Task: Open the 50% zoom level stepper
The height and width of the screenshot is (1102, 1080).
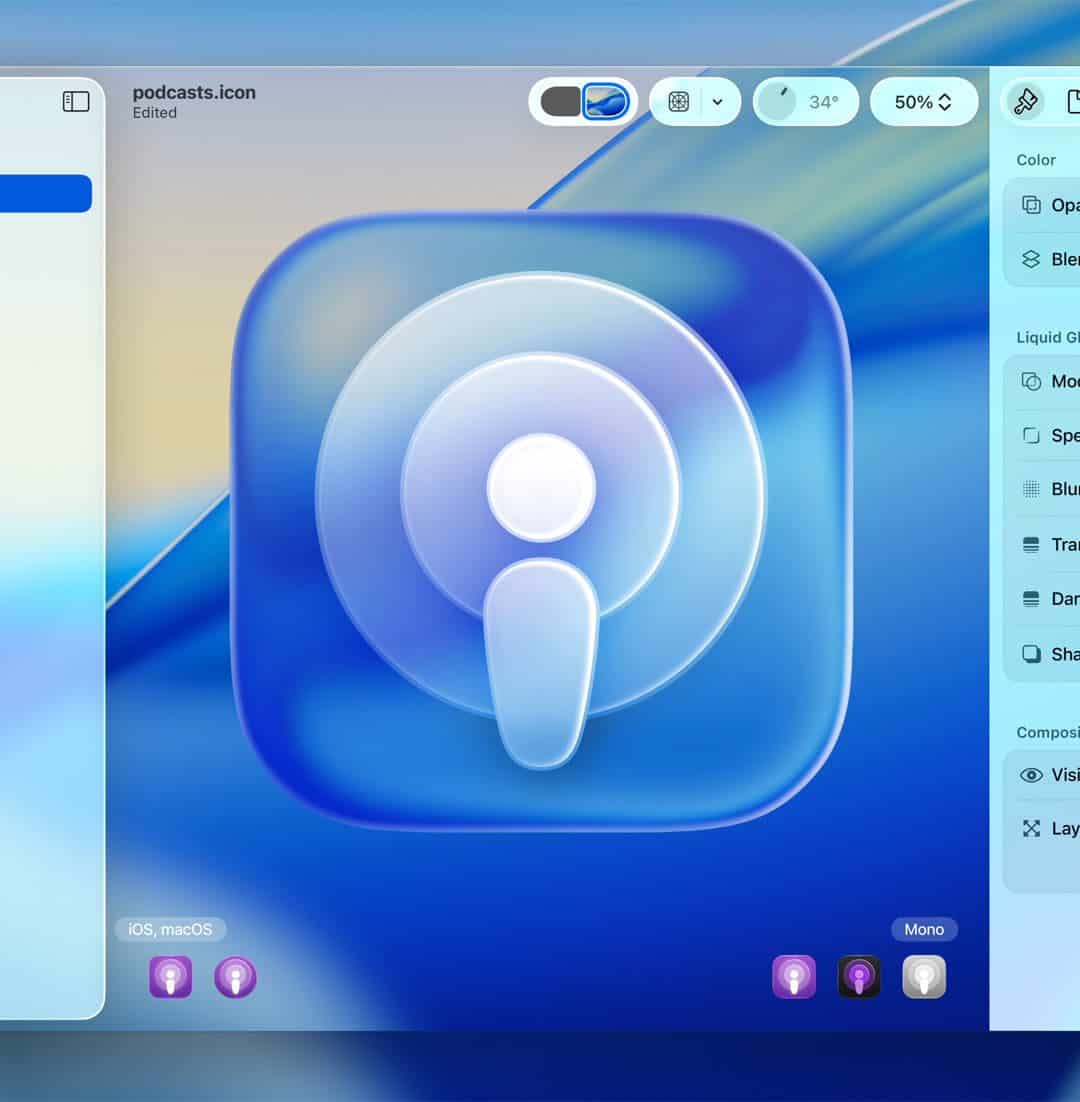Action: point(922,101)
